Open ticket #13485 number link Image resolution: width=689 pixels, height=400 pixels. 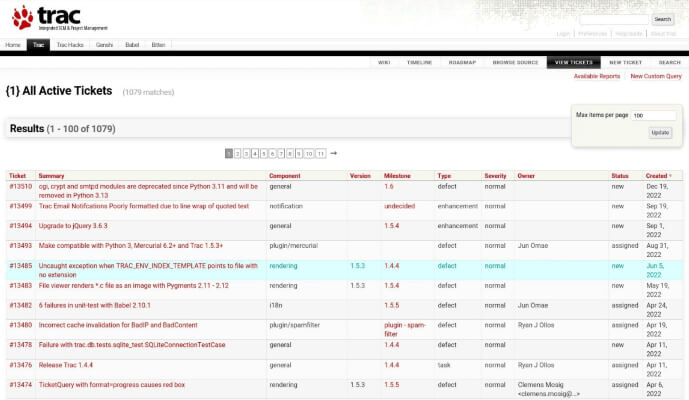[x=21, y=266]
